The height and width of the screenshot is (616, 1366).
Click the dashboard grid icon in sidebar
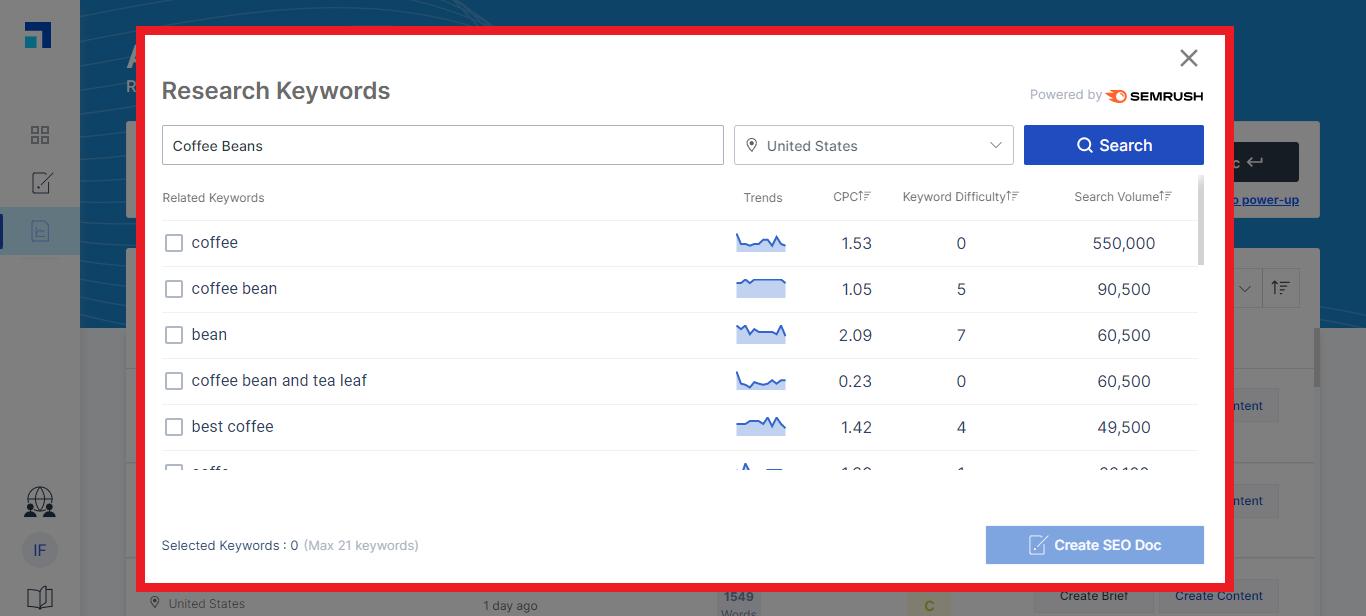40,135
